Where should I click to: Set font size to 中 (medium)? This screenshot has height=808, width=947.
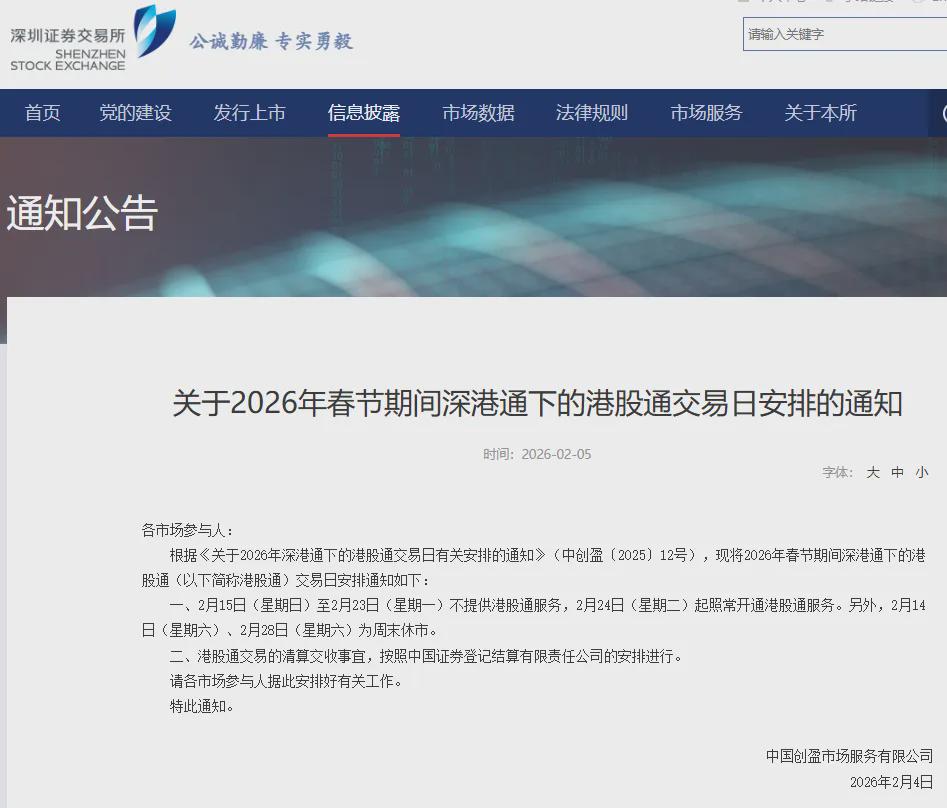click(897, 473)
